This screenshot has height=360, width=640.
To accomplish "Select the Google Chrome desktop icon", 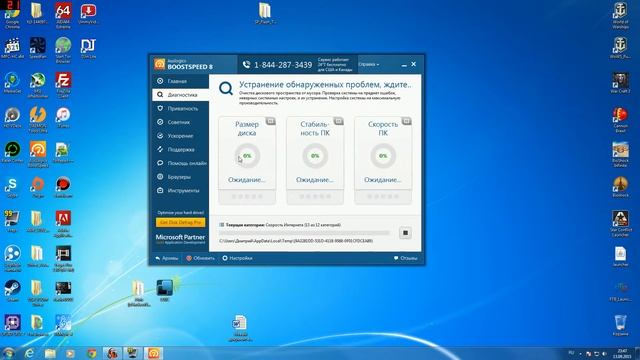I will point(12,15).
